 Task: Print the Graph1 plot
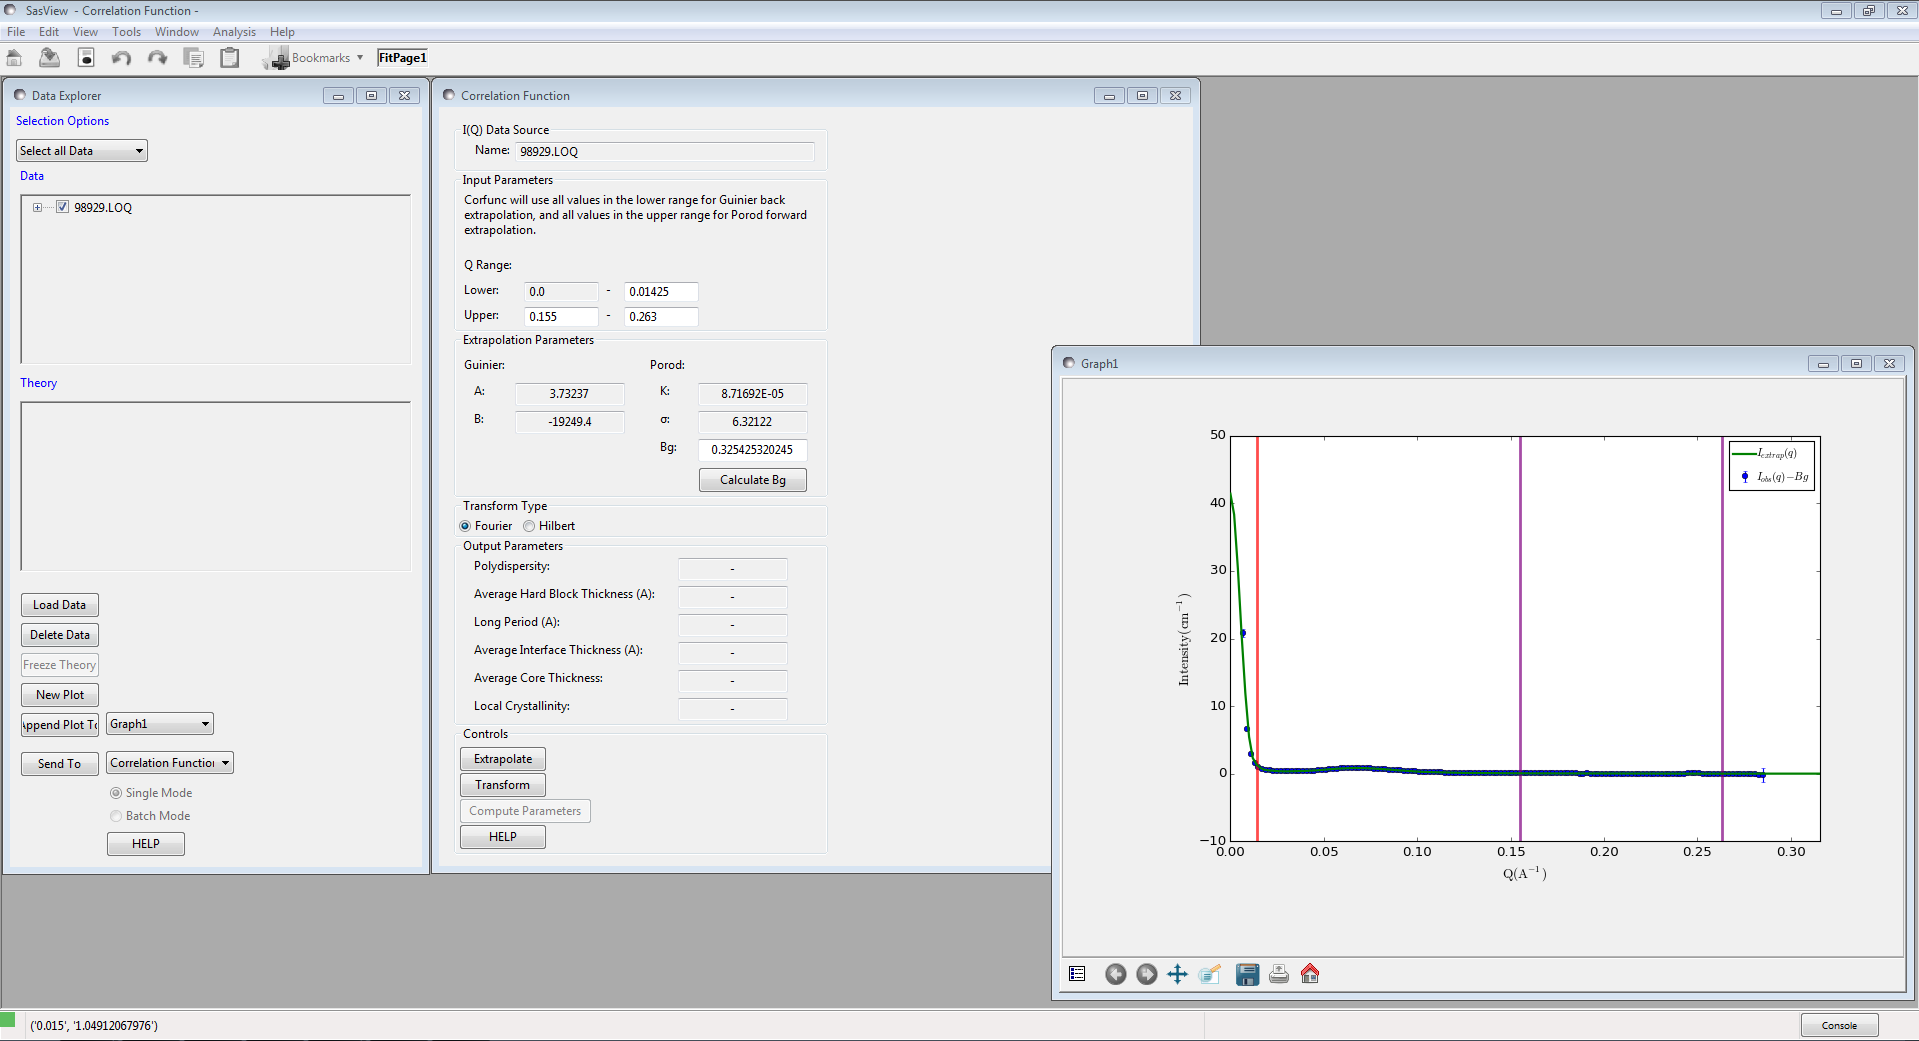[x=1278, y=974]
